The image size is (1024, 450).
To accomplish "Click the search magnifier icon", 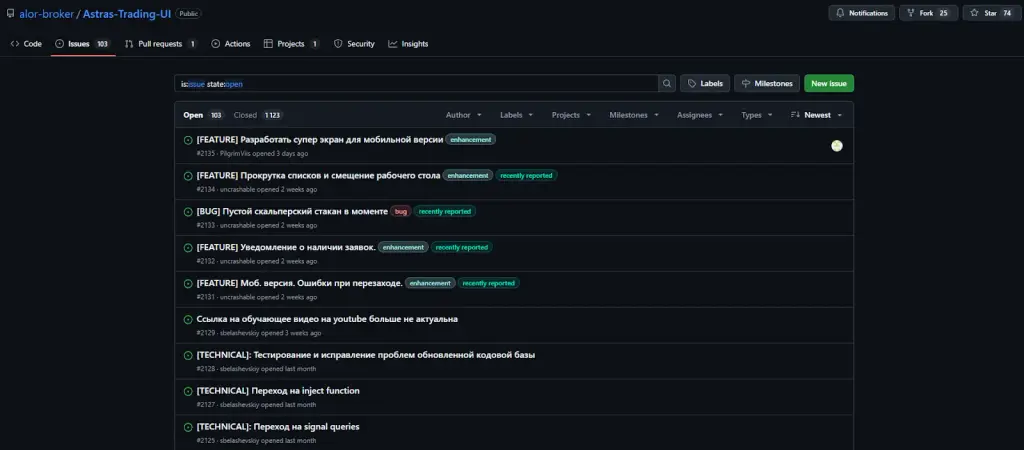I will [667, 84].
